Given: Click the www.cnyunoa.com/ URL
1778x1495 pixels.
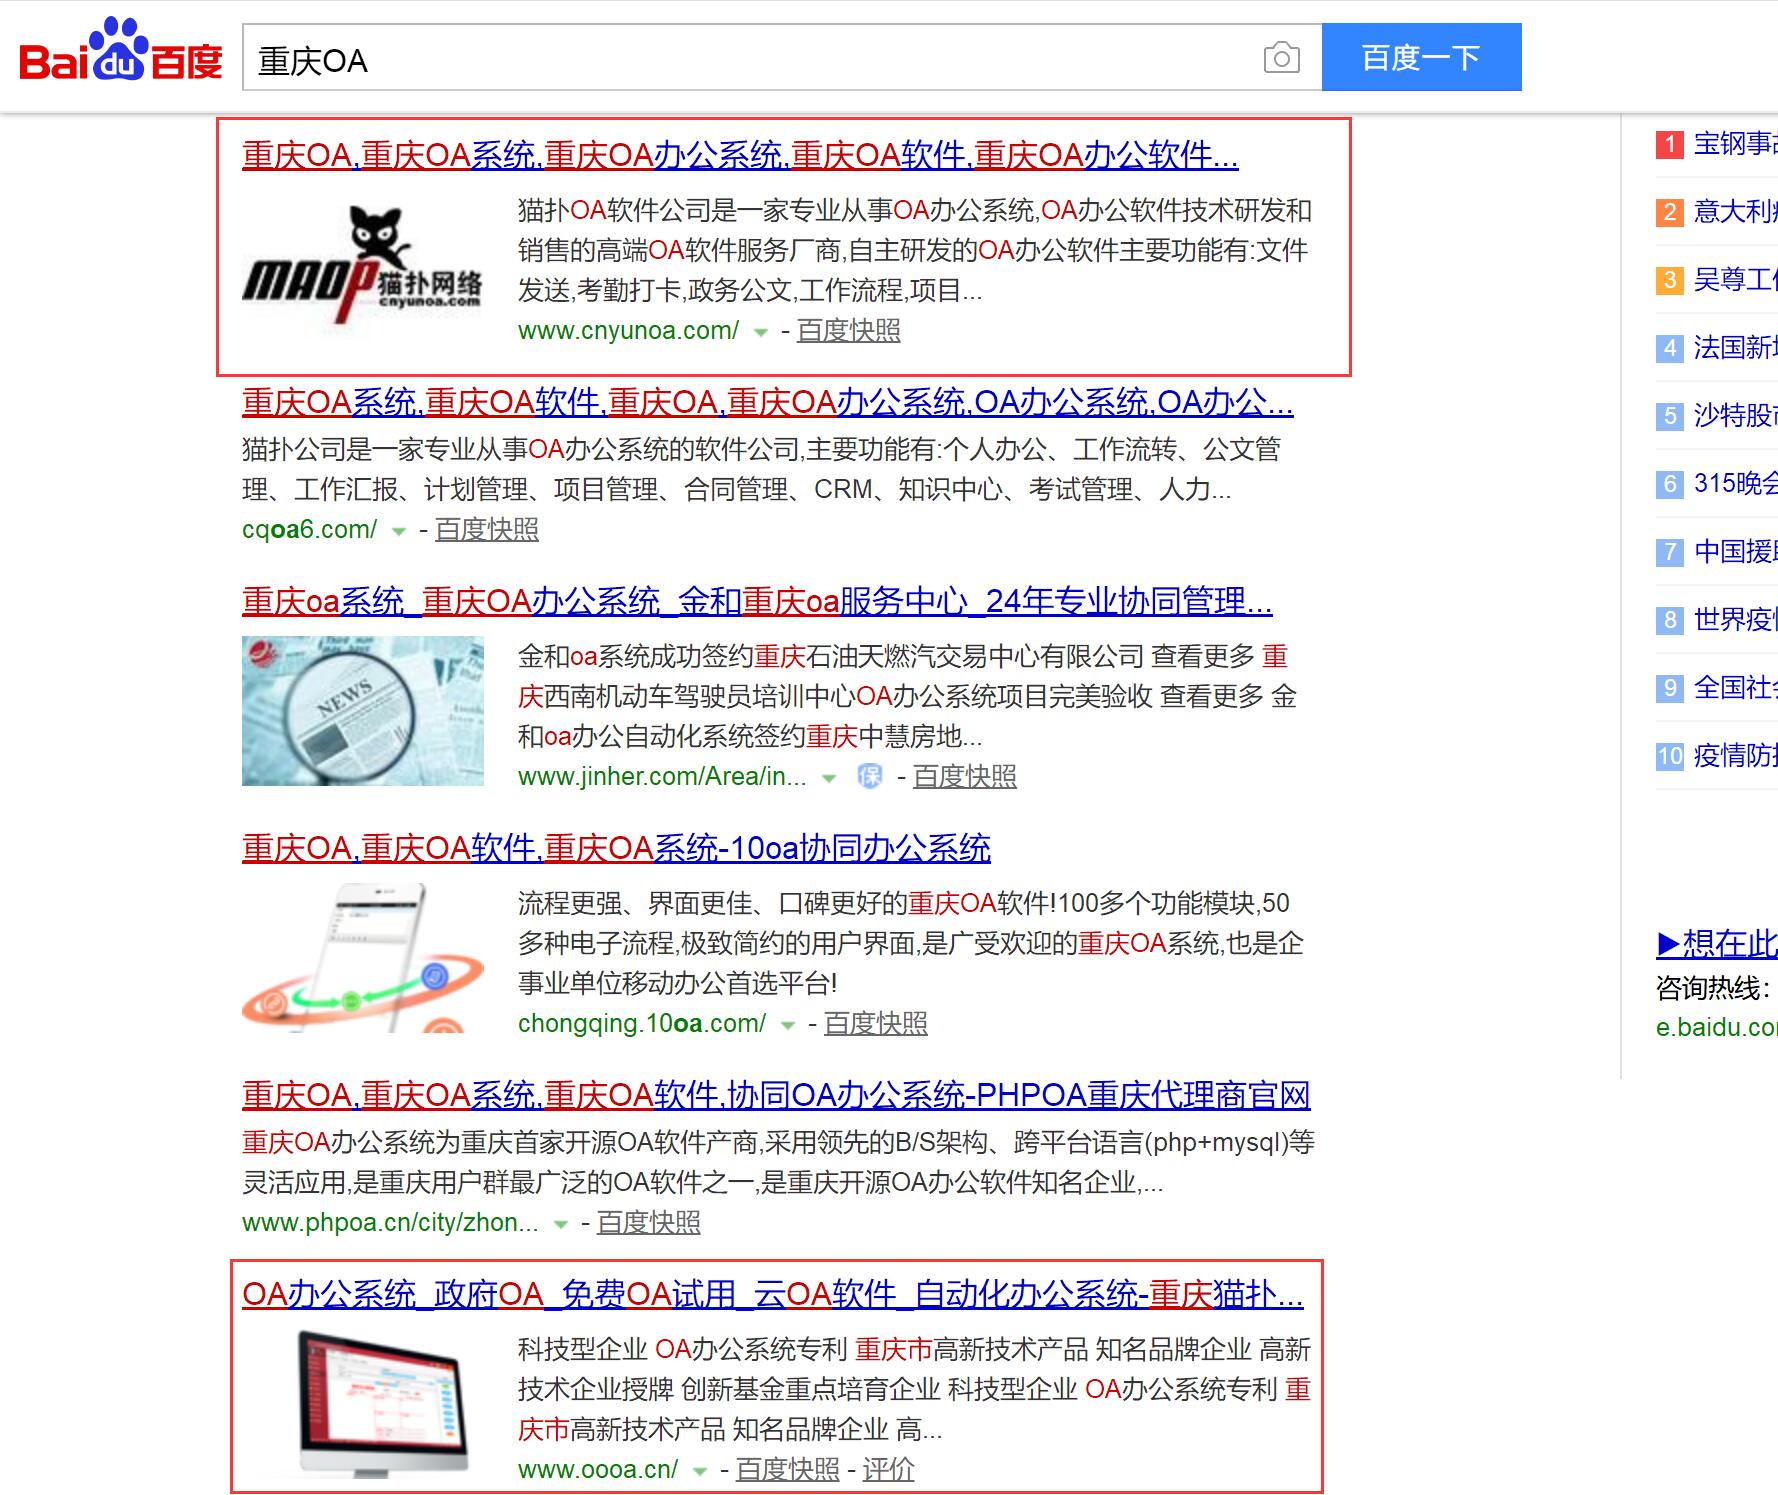Looking at the screenshot, I should [629, 331].
